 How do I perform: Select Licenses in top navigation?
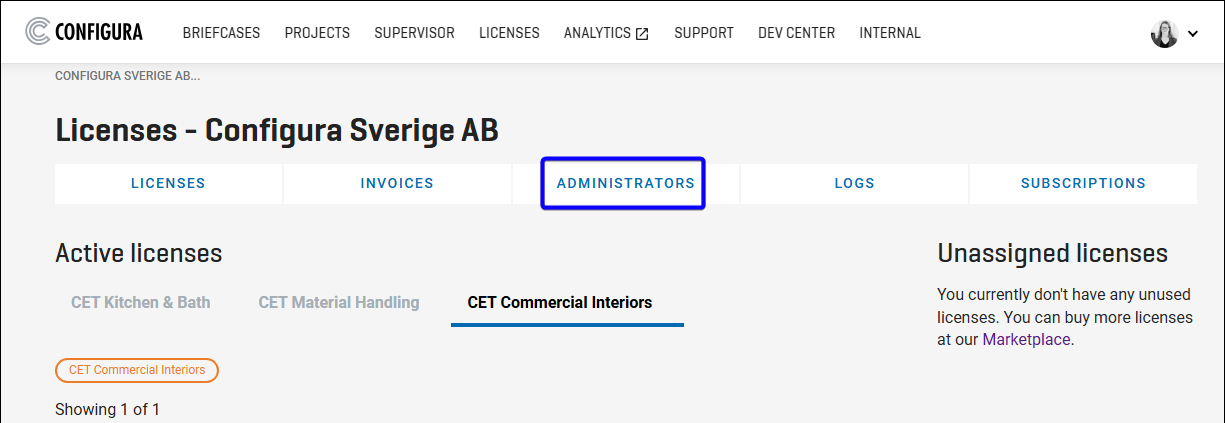509,33
